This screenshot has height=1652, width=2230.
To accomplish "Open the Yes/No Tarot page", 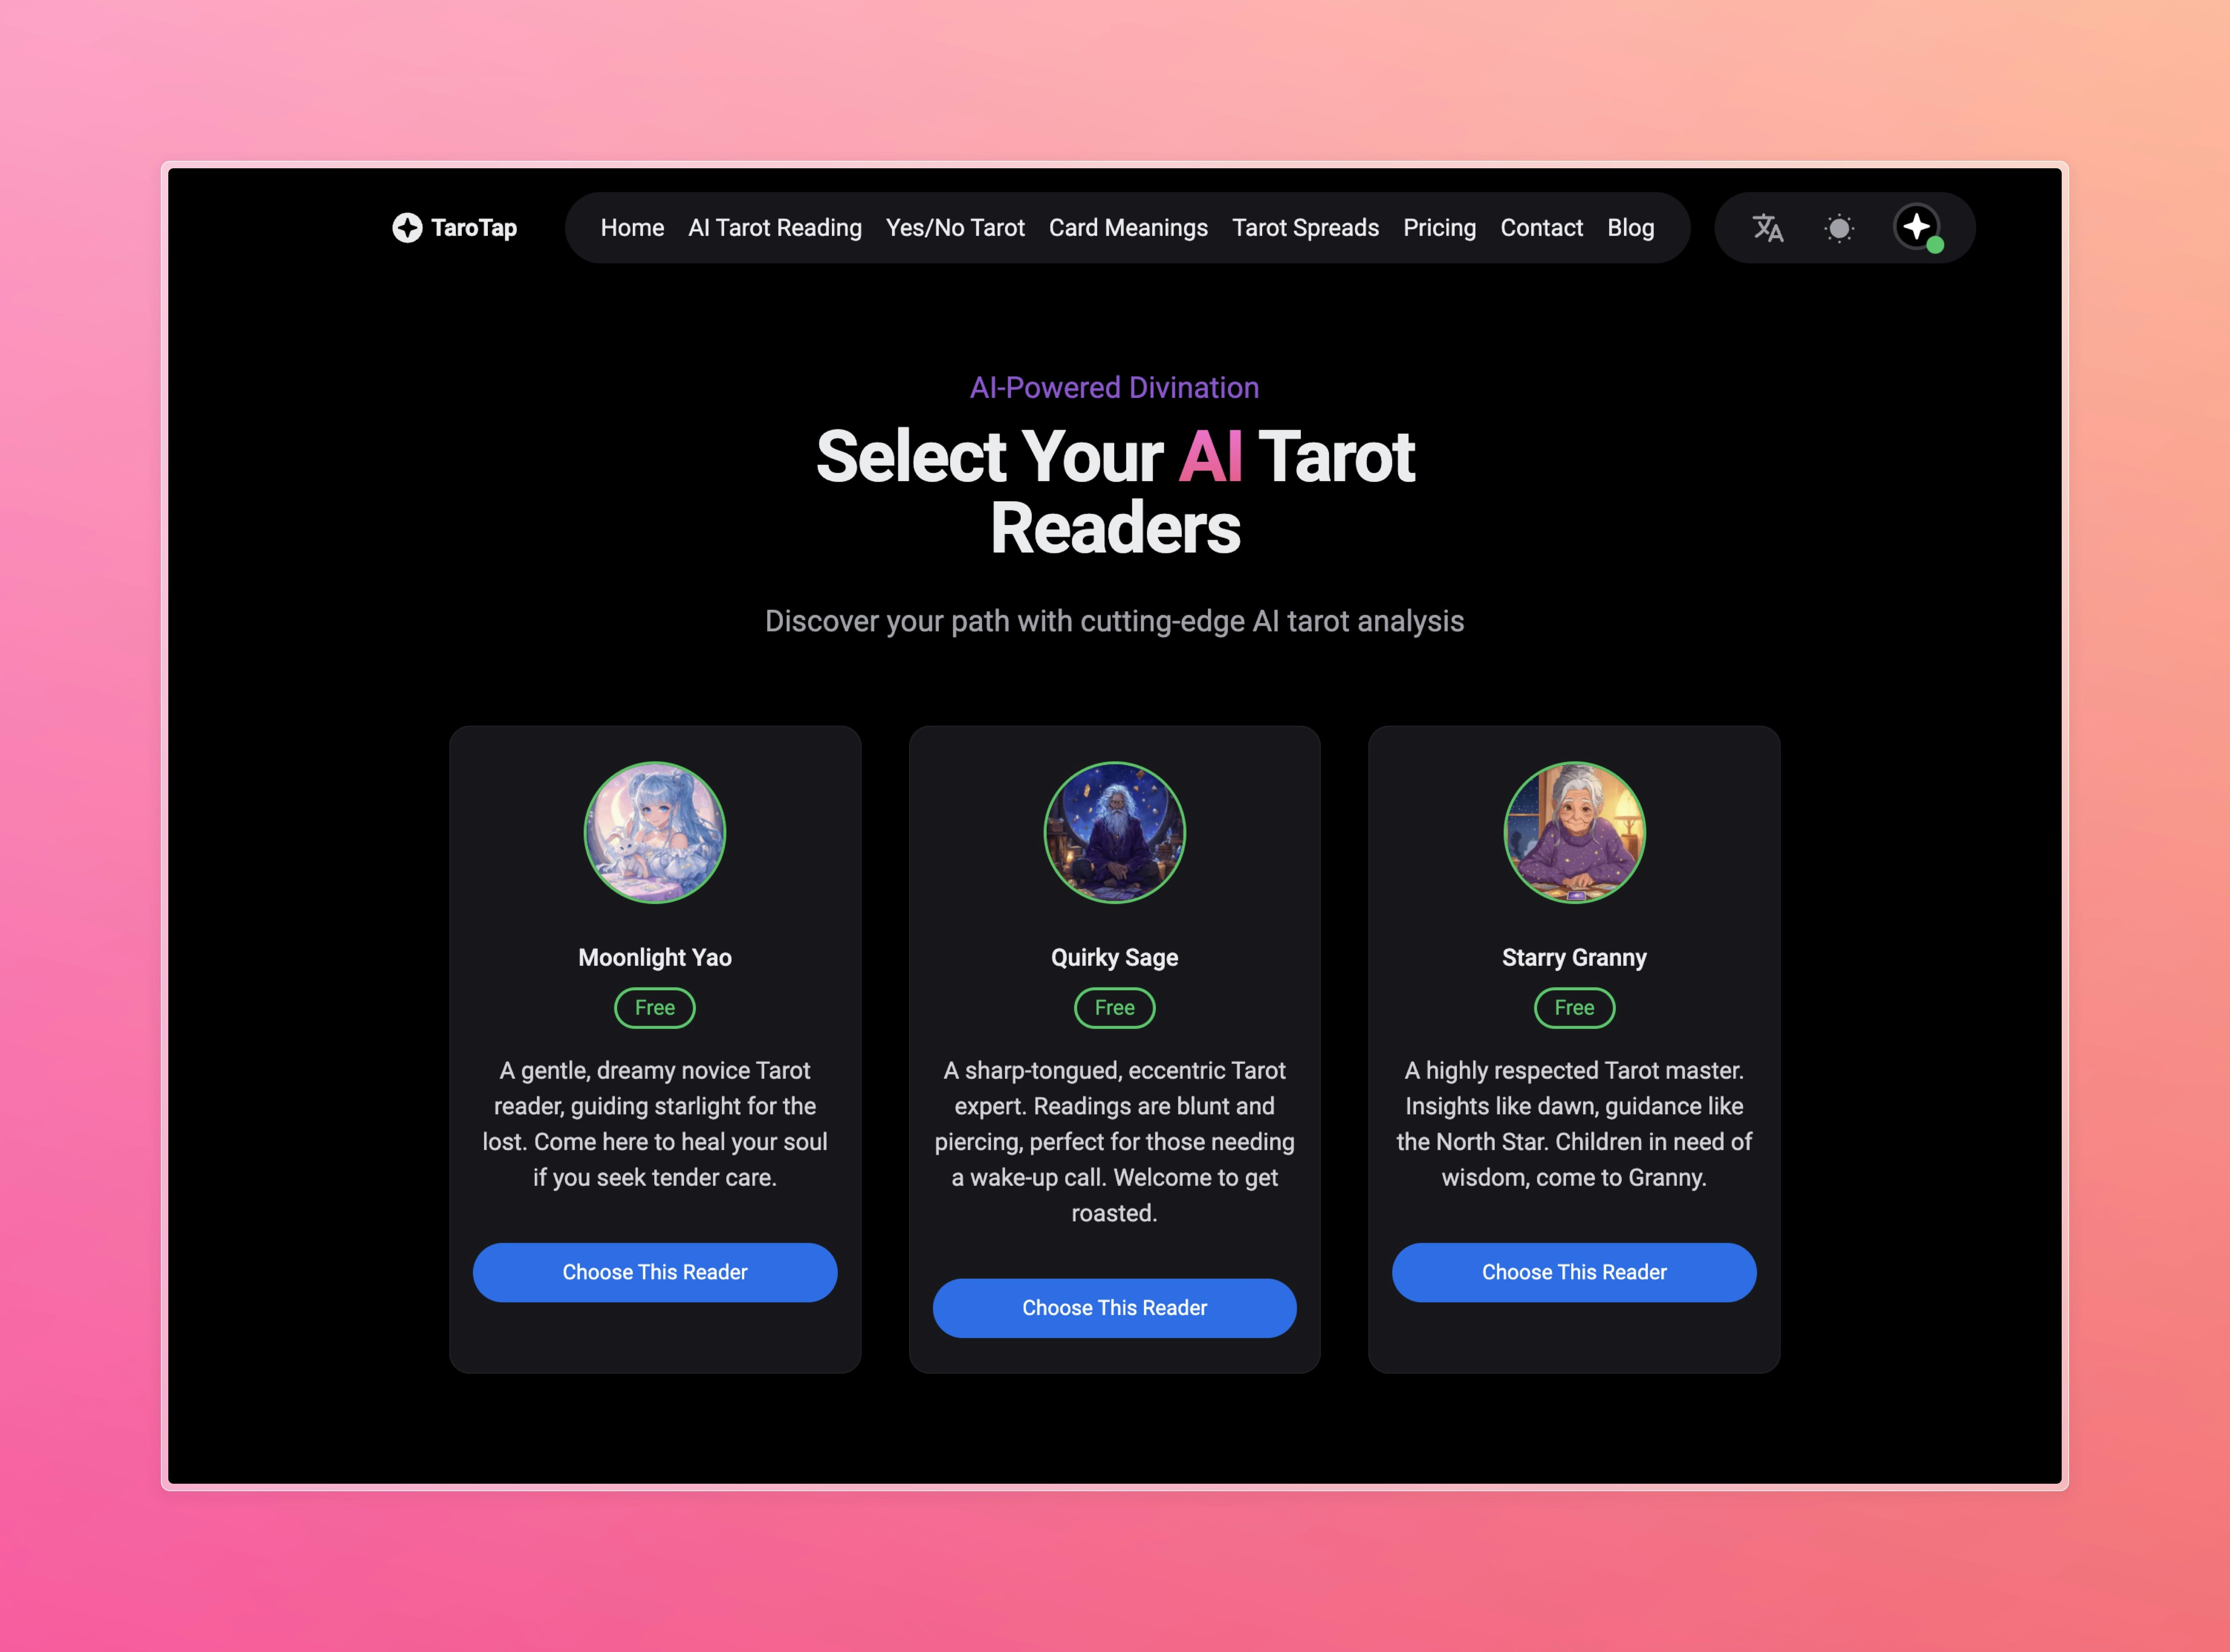I will pos(955,228).
